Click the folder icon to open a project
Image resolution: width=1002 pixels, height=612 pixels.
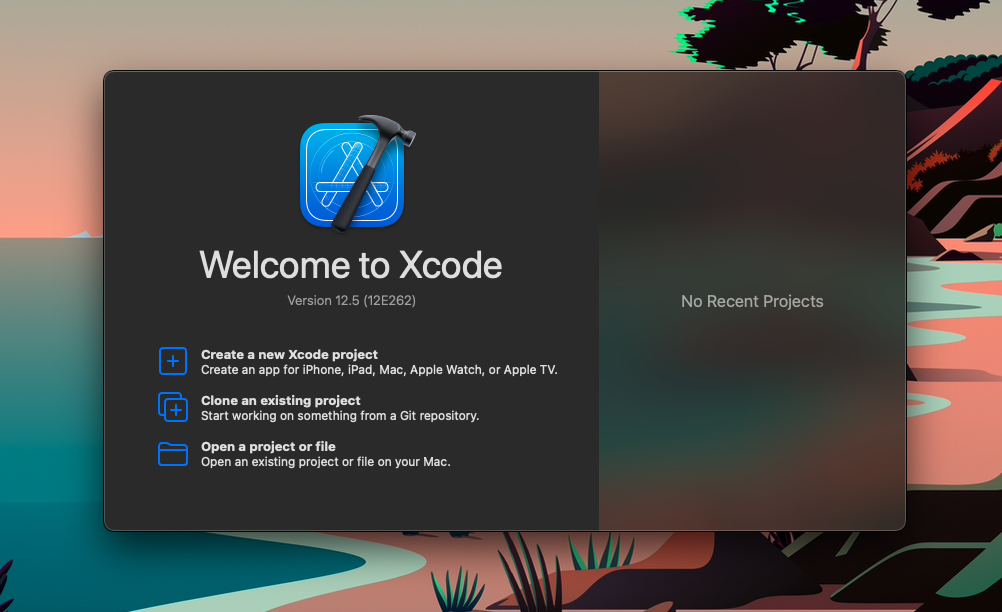coord(173,454)
